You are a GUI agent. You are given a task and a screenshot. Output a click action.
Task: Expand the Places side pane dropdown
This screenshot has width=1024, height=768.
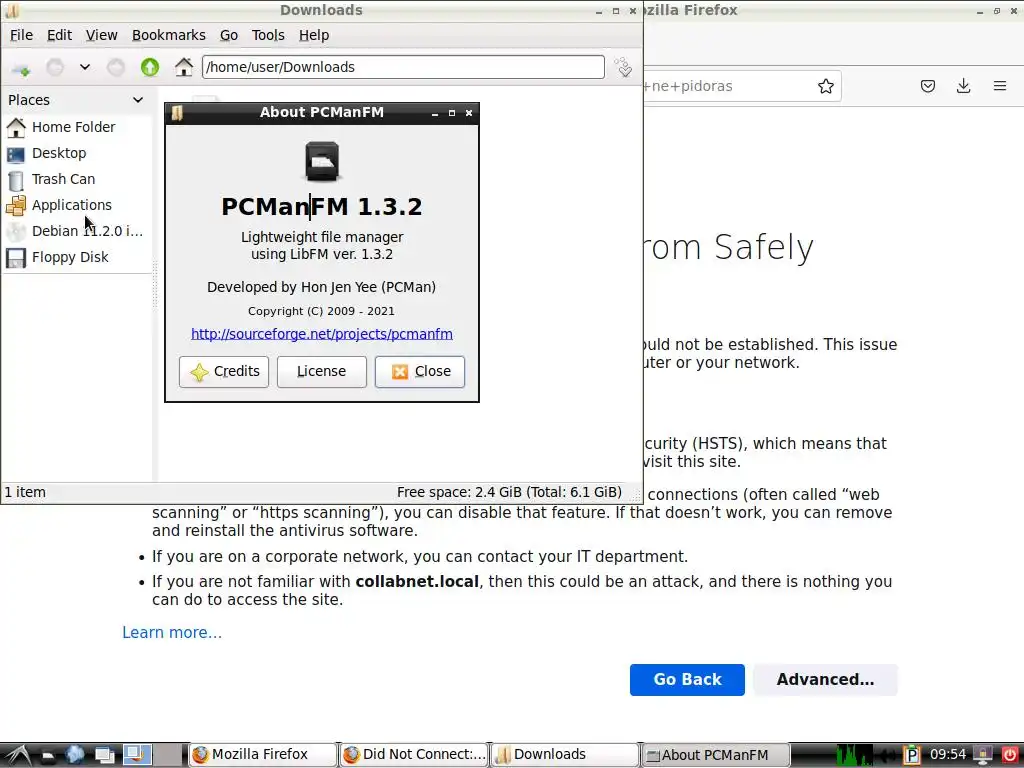(x=138, y=100)
